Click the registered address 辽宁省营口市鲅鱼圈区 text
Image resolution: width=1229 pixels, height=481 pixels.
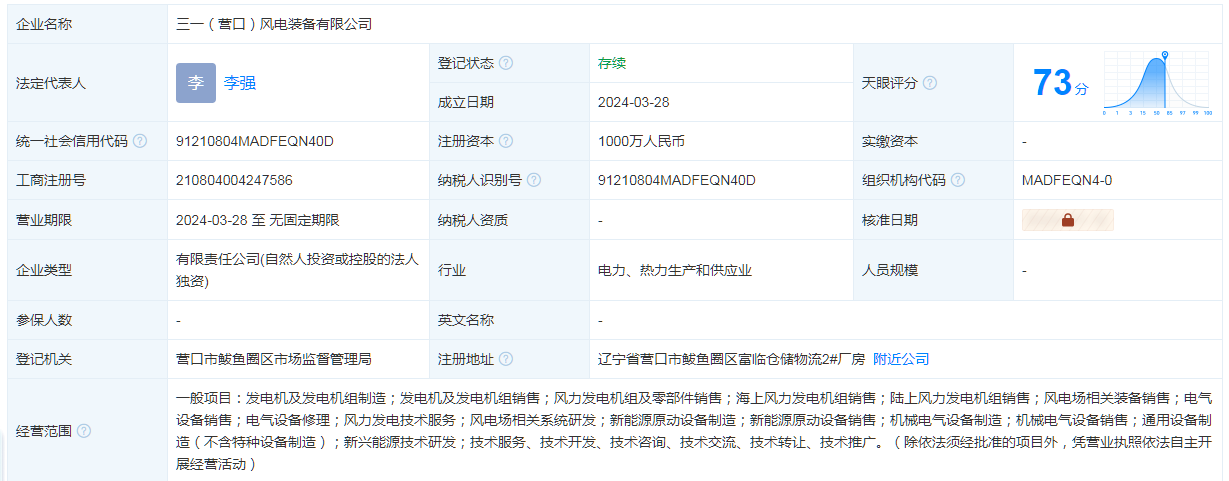(x=730, y=359)
